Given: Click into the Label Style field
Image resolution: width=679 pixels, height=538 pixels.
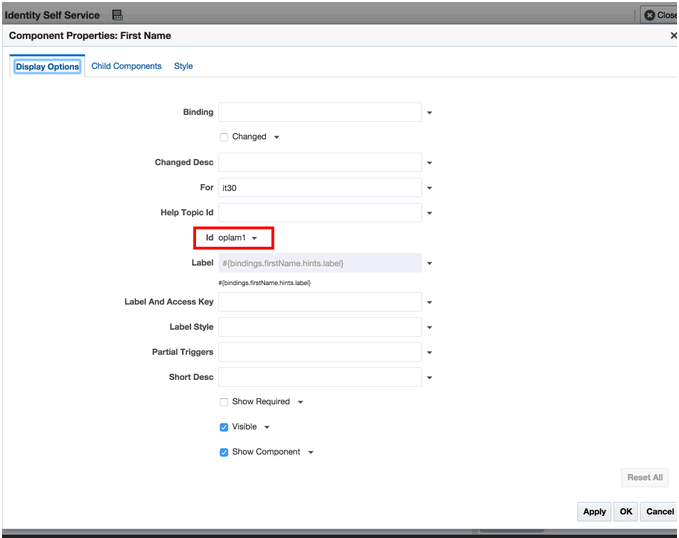Looking at the screenshot, I should pyautogui.click(x=320, y=327).
